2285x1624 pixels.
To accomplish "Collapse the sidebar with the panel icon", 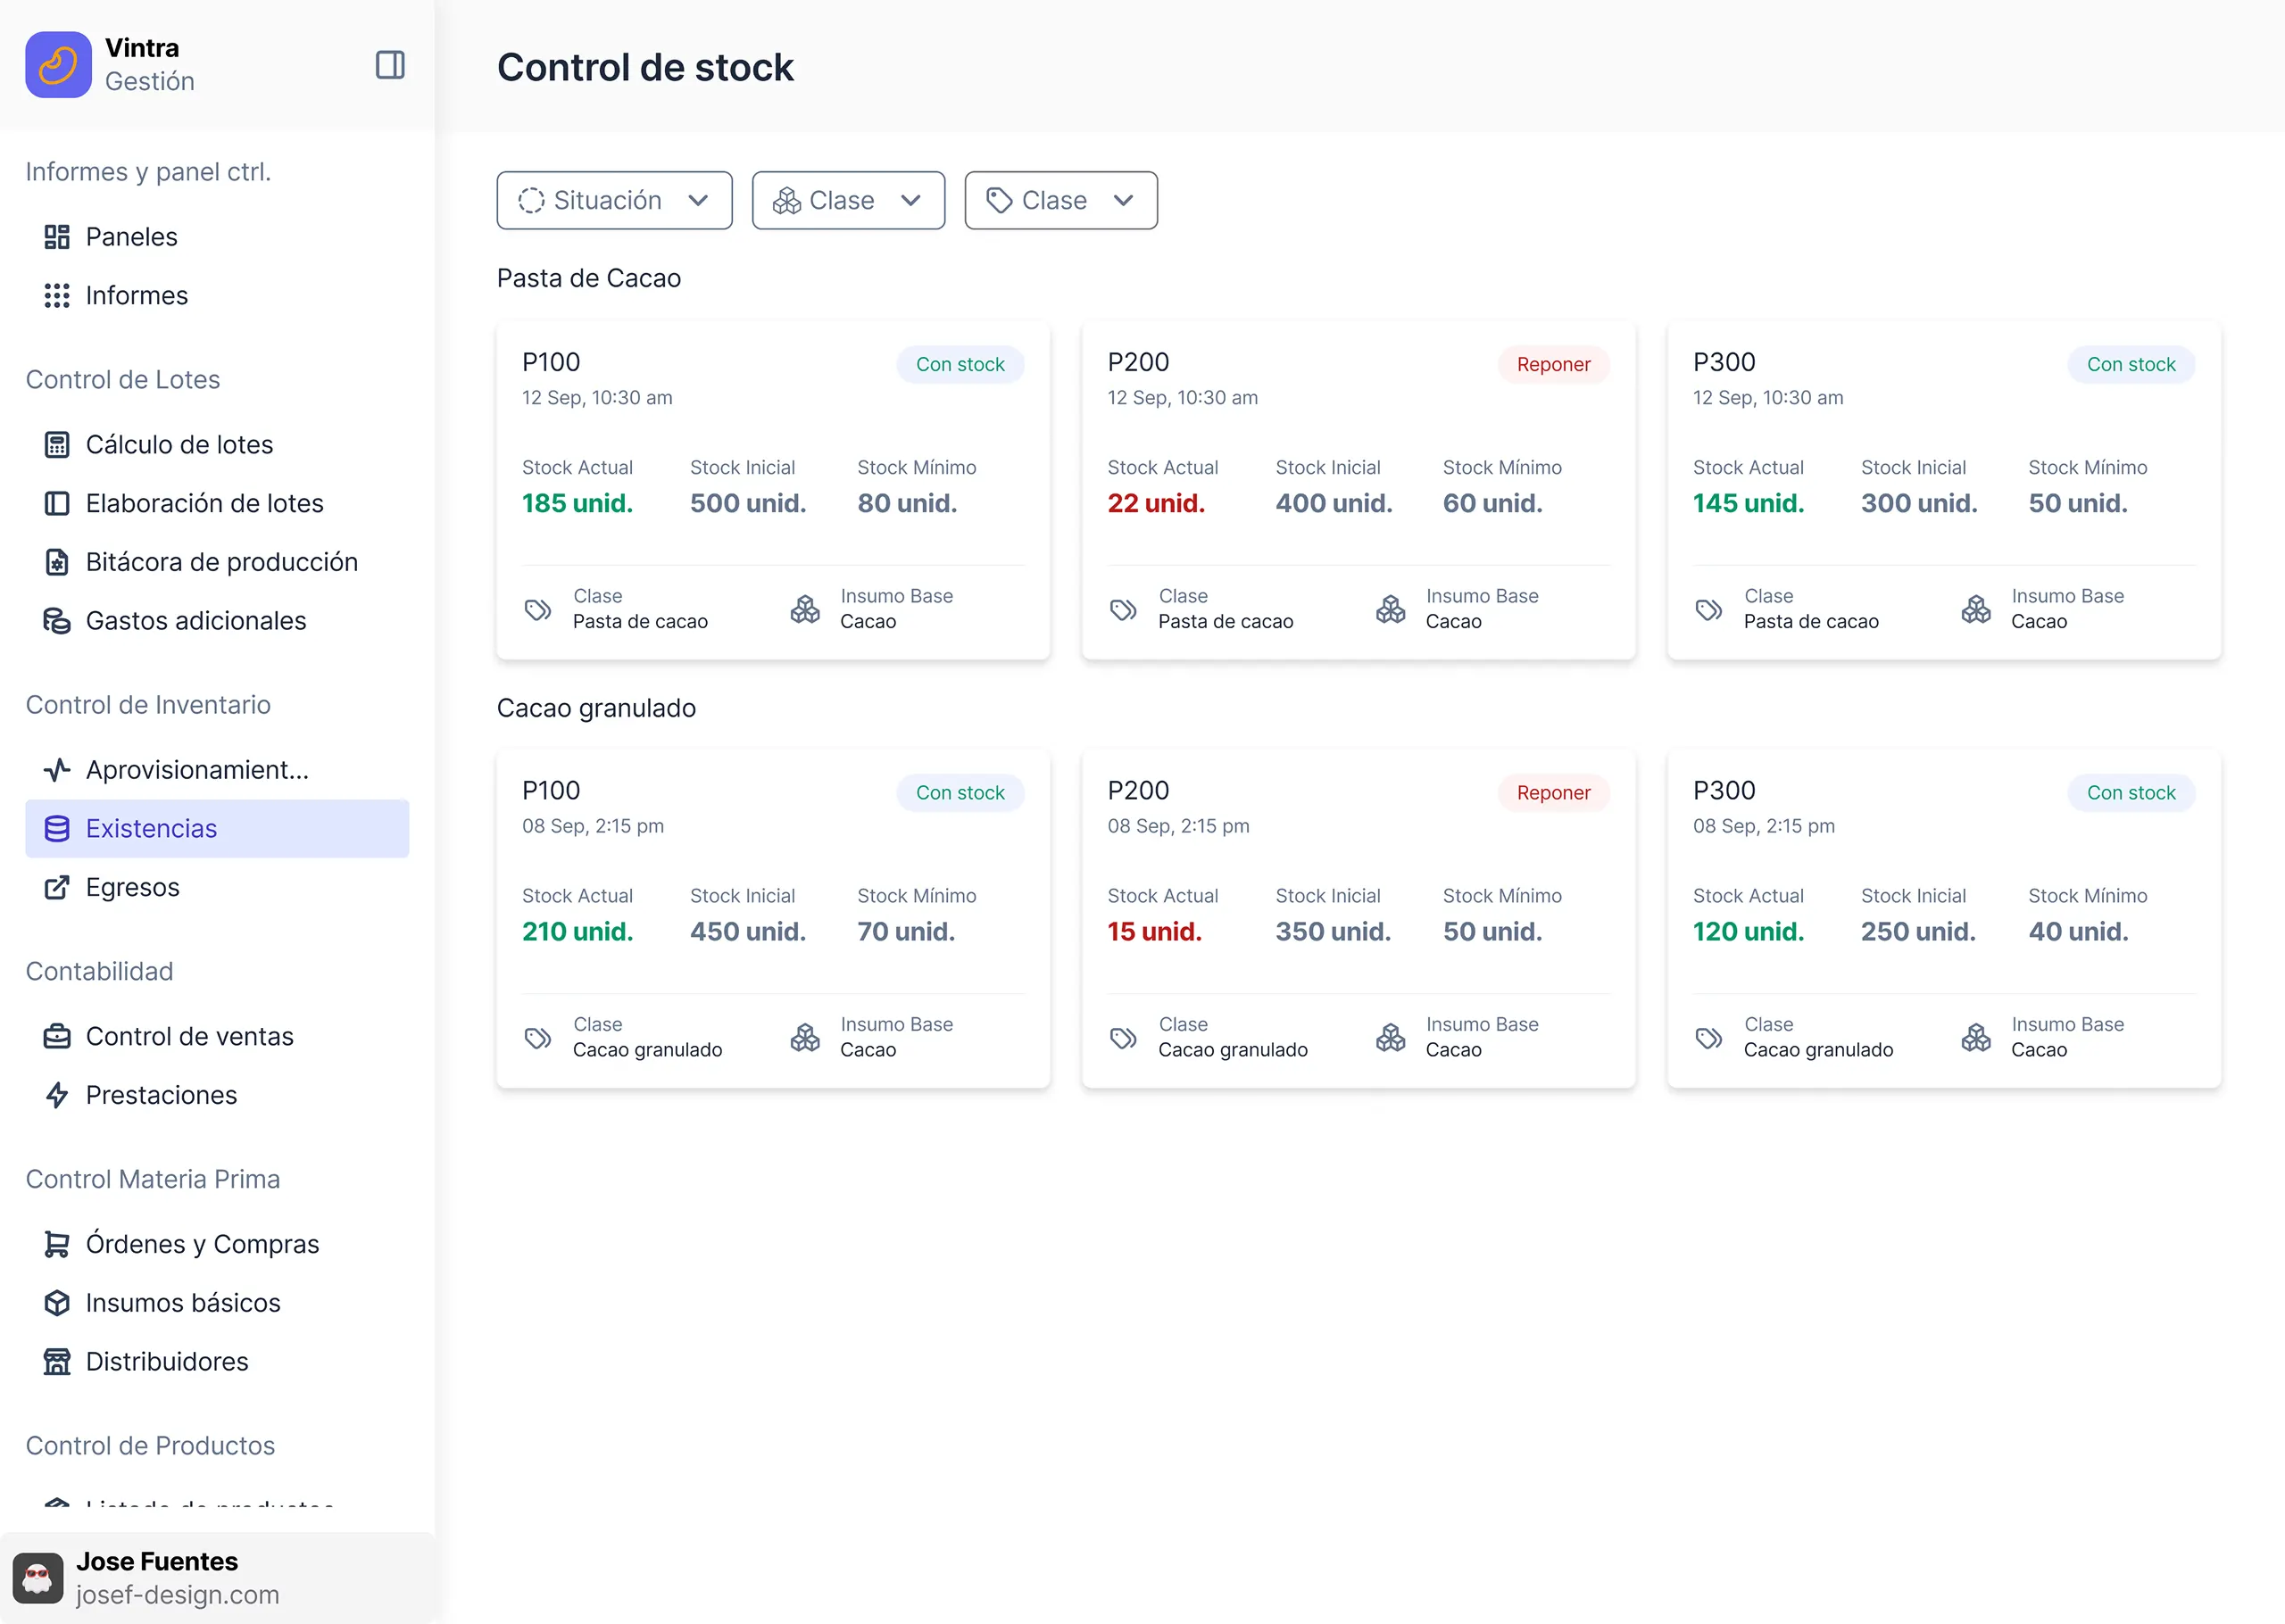I will pyautogui.click(x=390, y=65).
